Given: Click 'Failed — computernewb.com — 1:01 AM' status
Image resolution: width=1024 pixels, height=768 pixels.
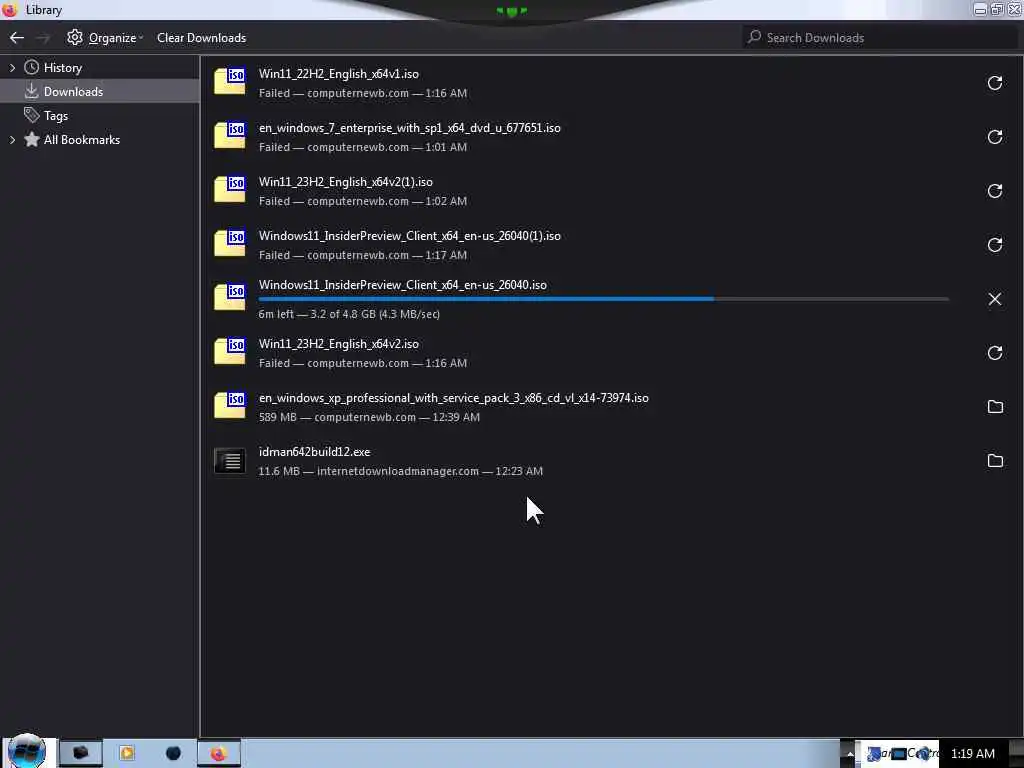Looking at the screenshot, I should (x=362, y=148).
